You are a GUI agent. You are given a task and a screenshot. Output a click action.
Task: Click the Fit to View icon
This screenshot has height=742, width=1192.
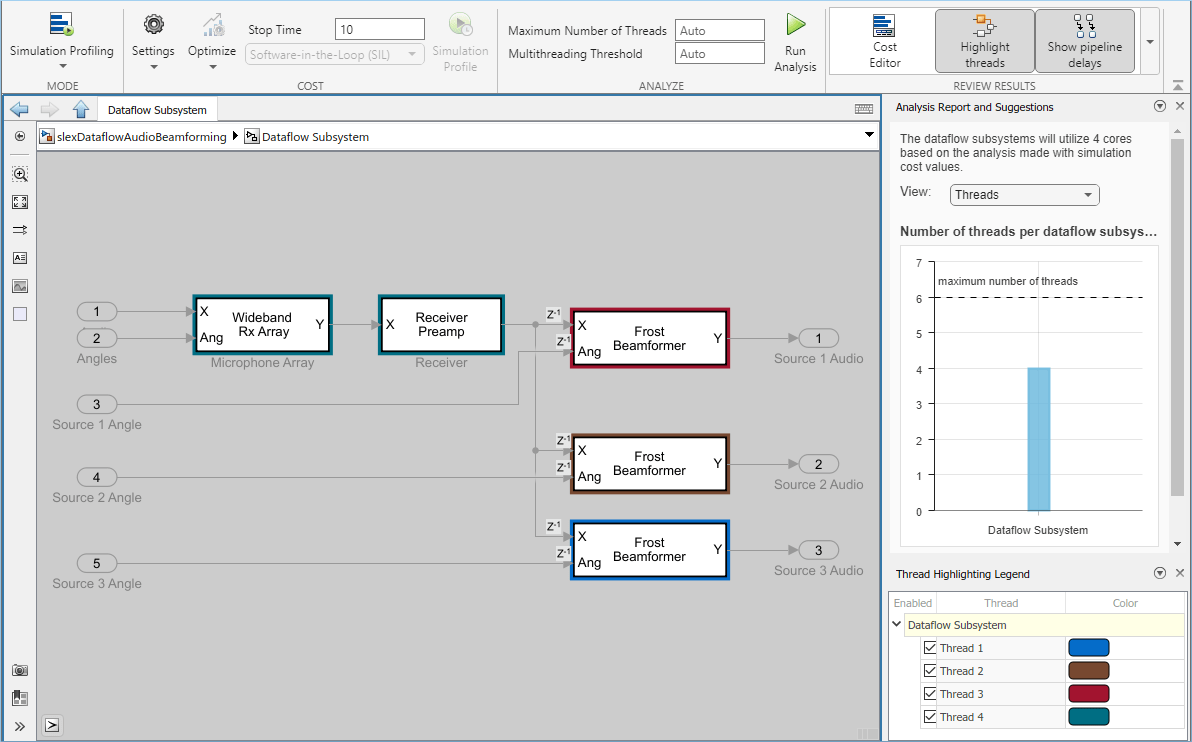point(20,202)
